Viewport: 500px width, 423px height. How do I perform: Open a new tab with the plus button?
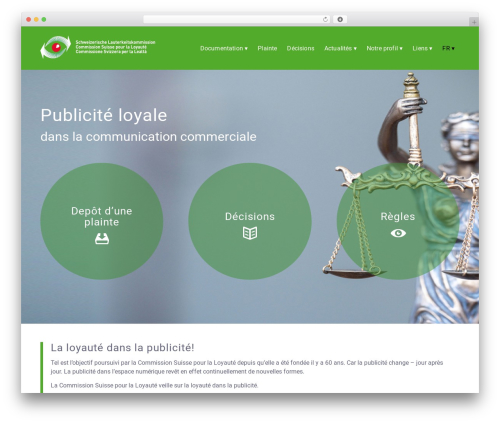[x=474, y=22]
